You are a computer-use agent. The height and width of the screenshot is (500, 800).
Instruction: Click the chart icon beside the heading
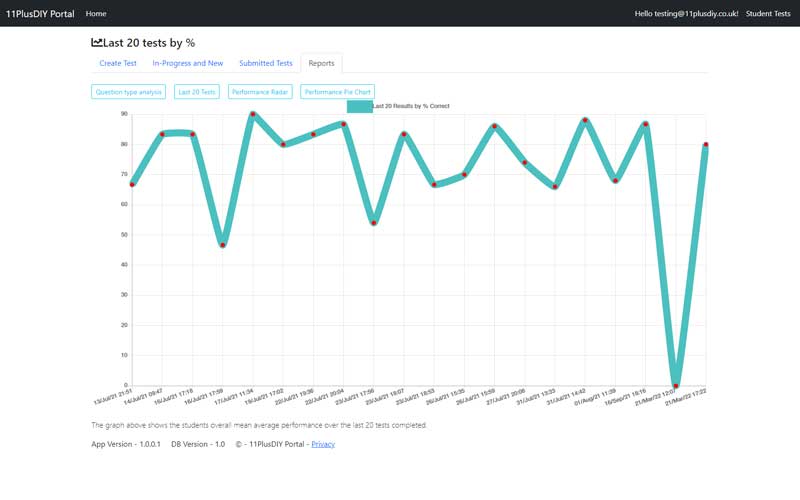pyautogui.click(x=97, y=43)
